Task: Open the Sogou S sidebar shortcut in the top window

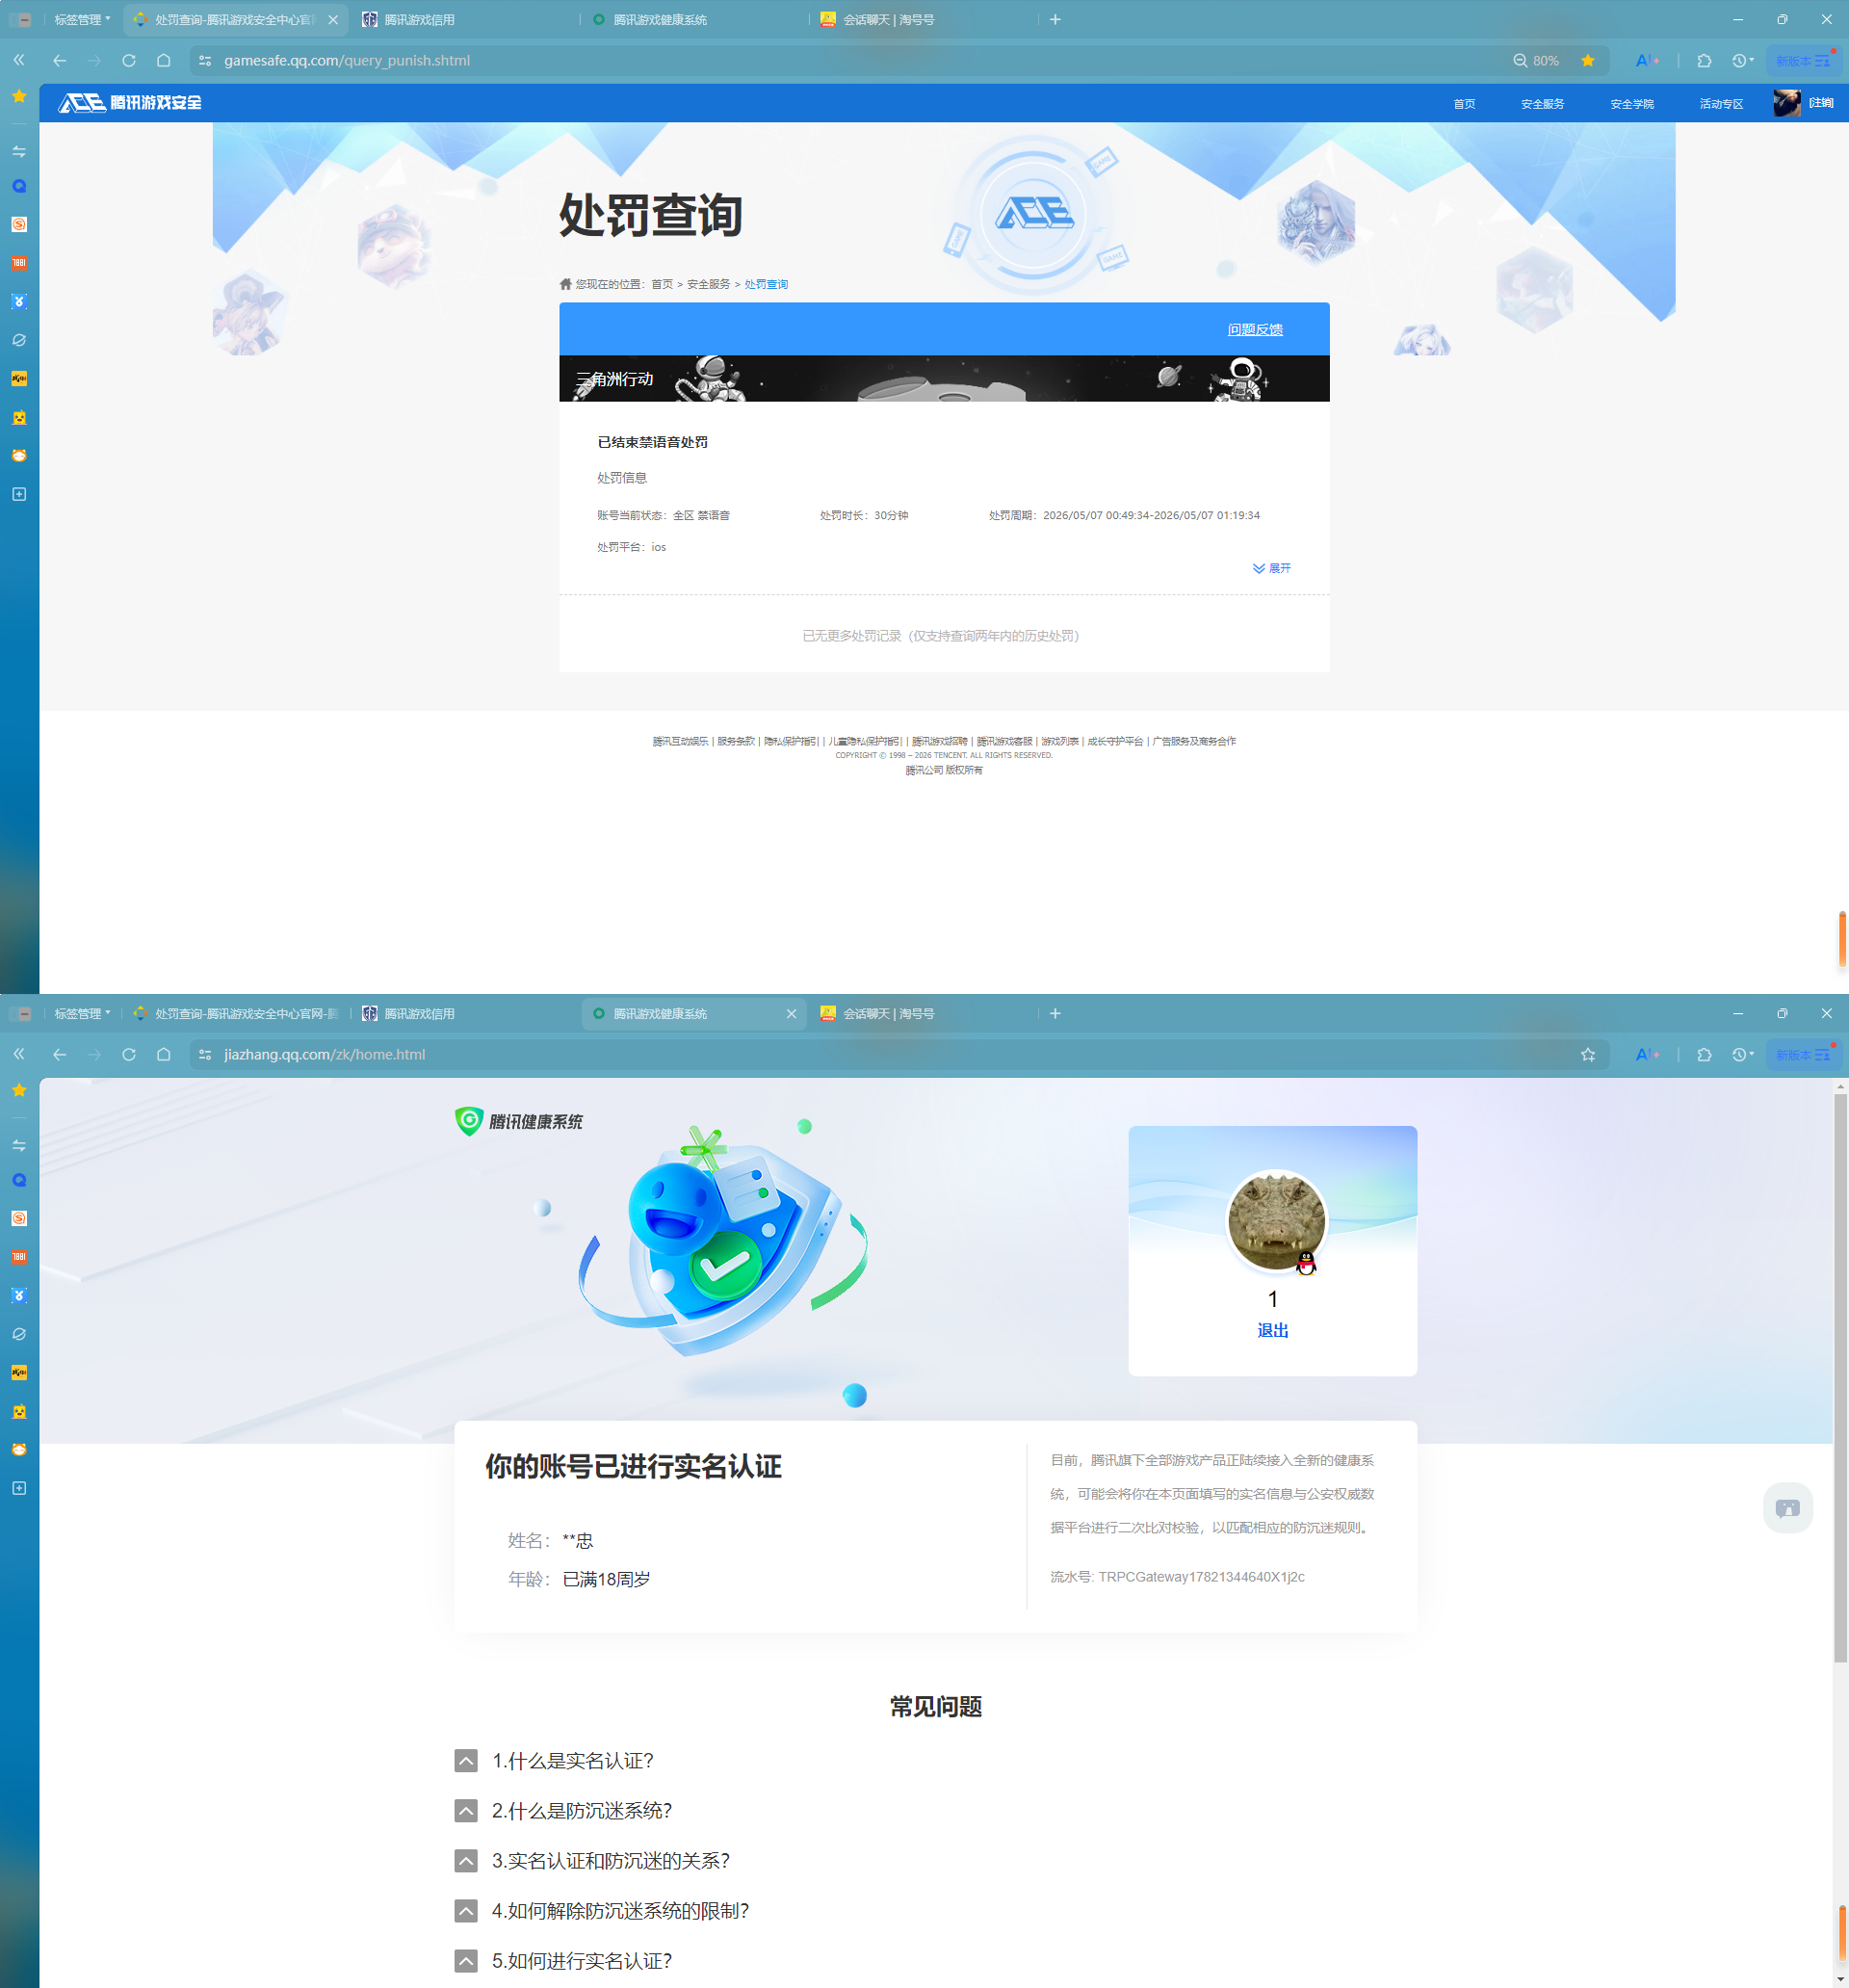Action: pos(19,225)
